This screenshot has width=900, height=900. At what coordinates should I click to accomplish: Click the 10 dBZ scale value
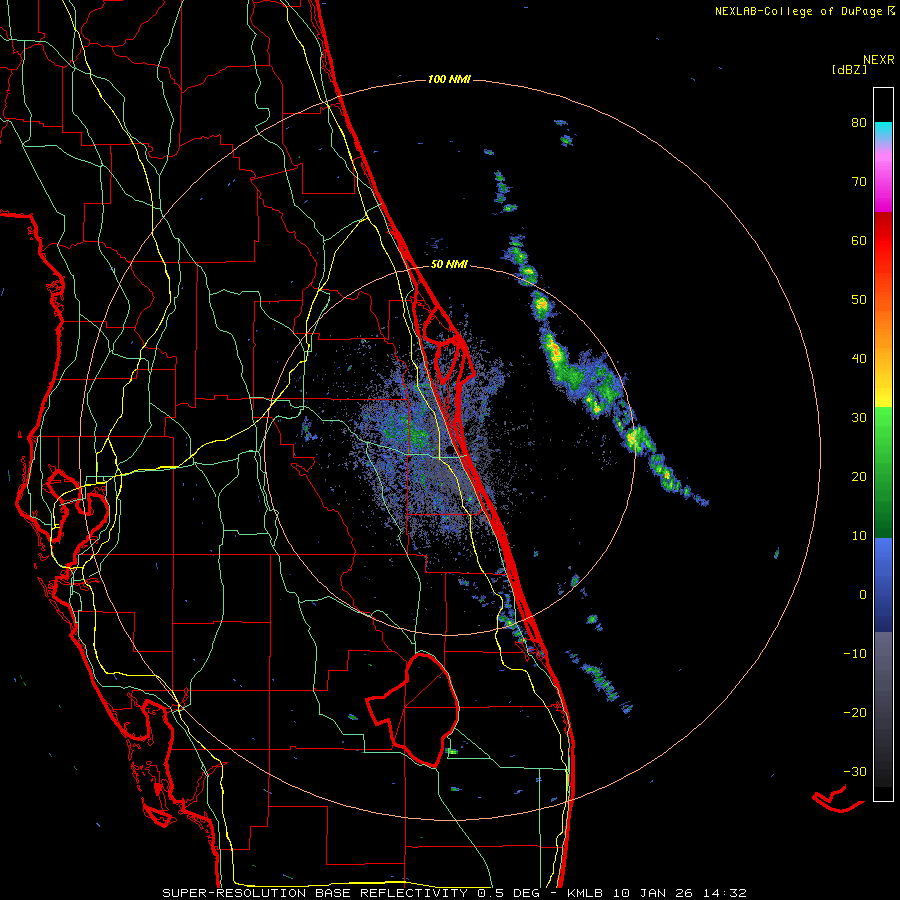859,536
